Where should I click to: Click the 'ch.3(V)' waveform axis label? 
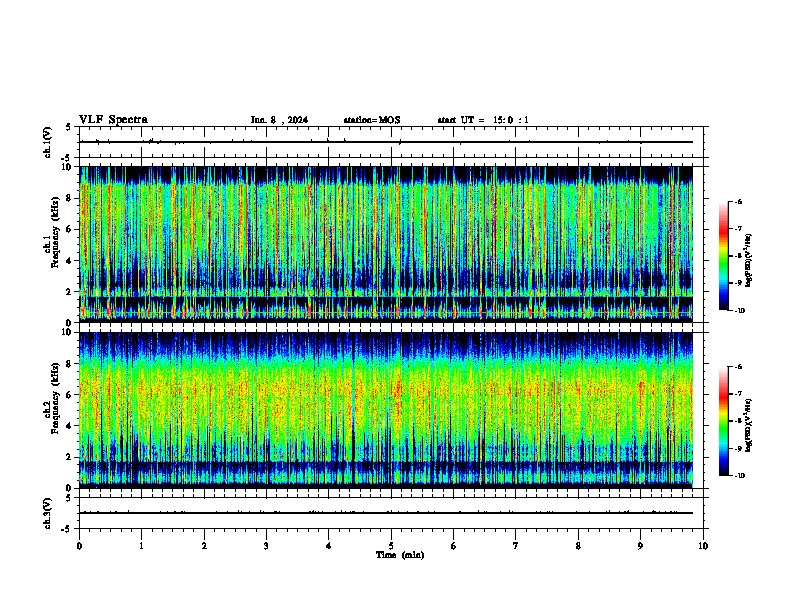pos(48,513)
